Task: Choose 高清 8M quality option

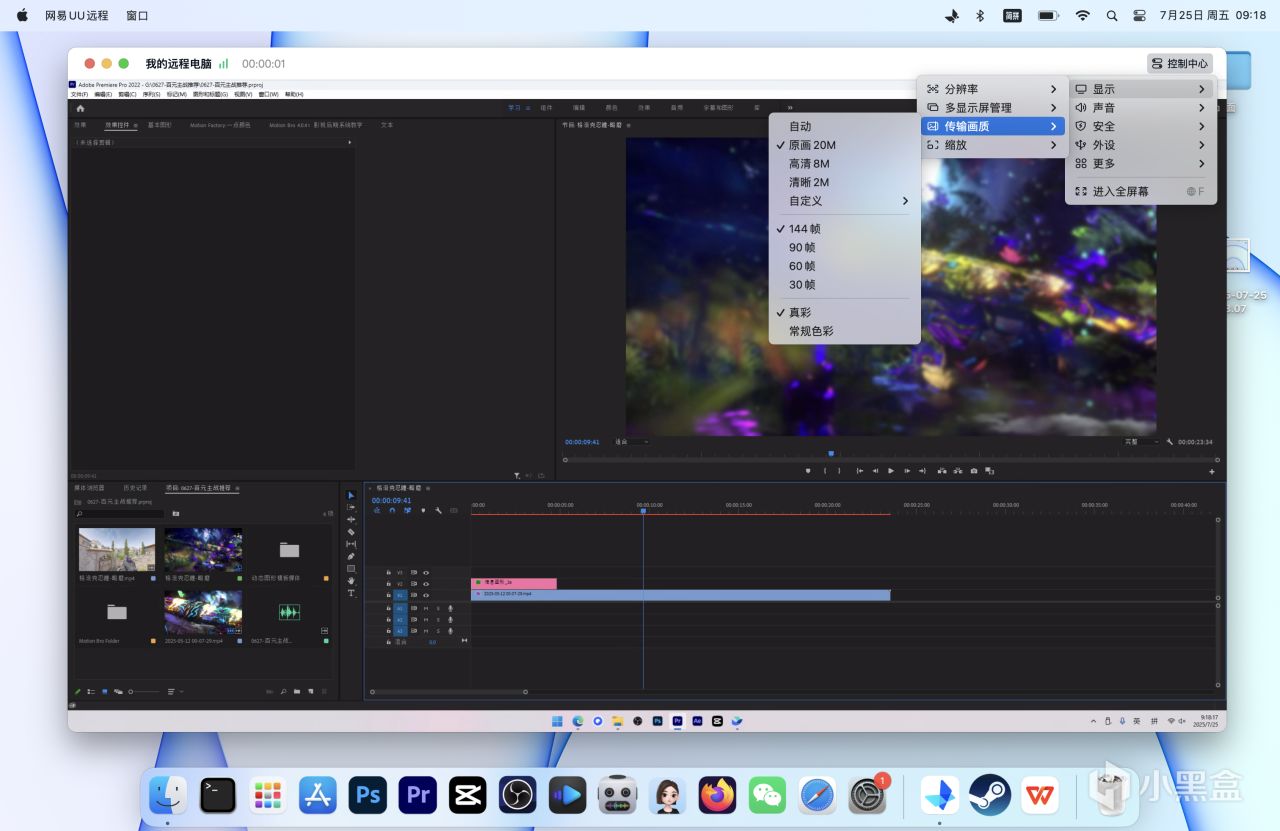Action: pos(809,164)
